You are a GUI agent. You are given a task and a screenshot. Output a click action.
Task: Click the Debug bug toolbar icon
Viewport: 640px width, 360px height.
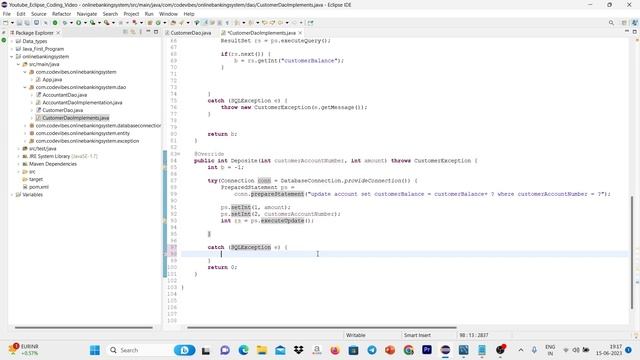tap(64, 23)
